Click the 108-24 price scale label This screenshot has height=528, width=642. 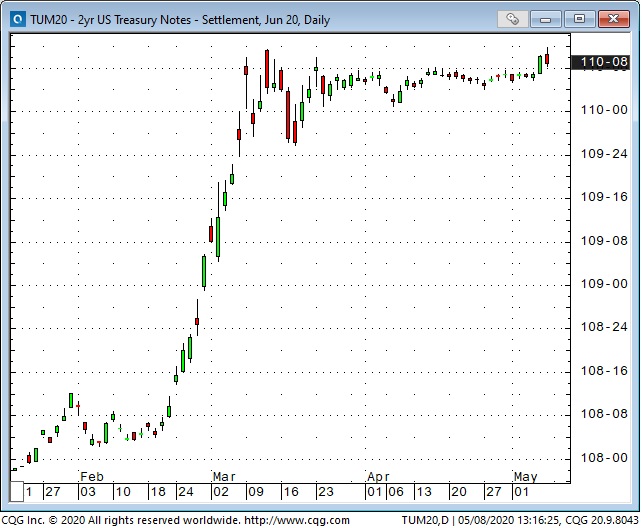coord(604,327)
